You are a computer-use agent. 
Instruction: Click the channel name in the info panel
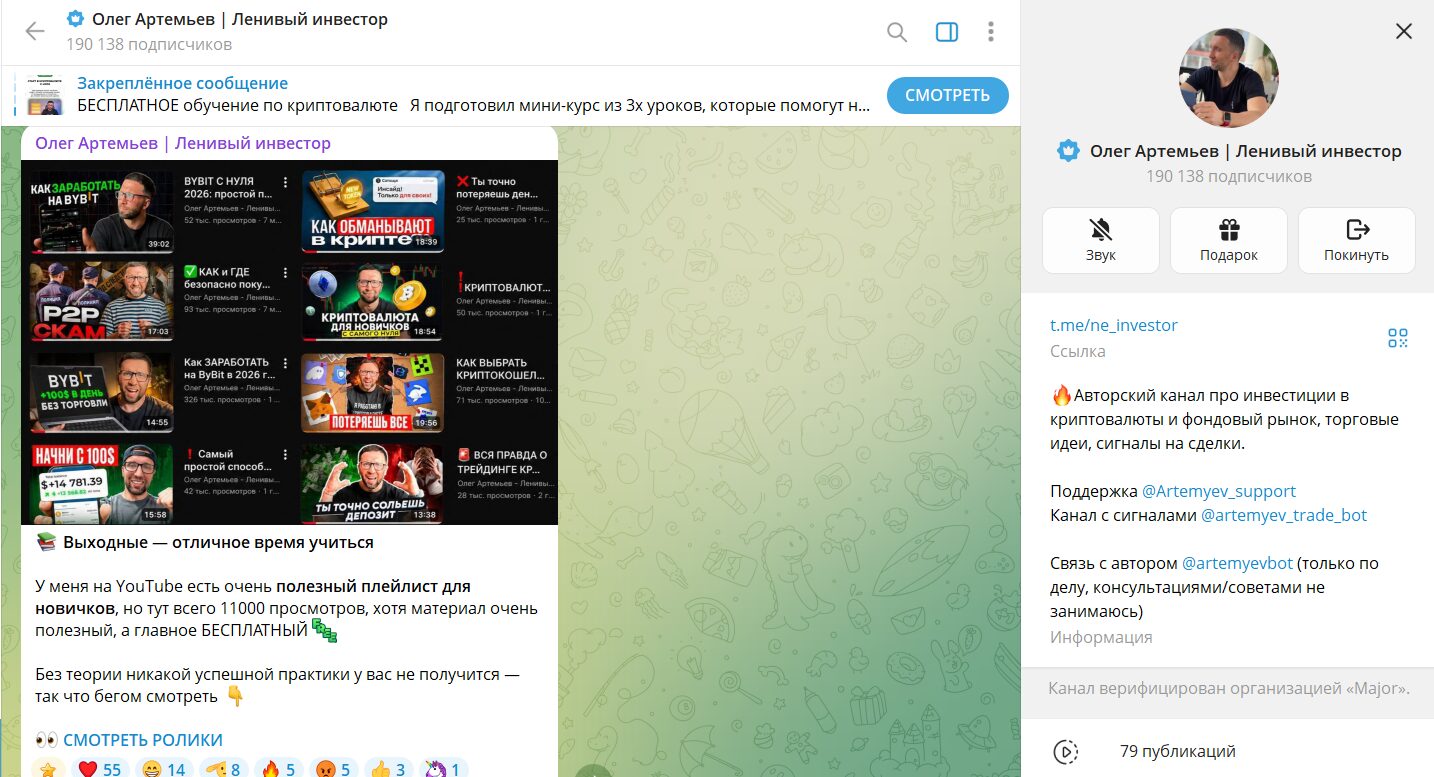[1245, 151]
